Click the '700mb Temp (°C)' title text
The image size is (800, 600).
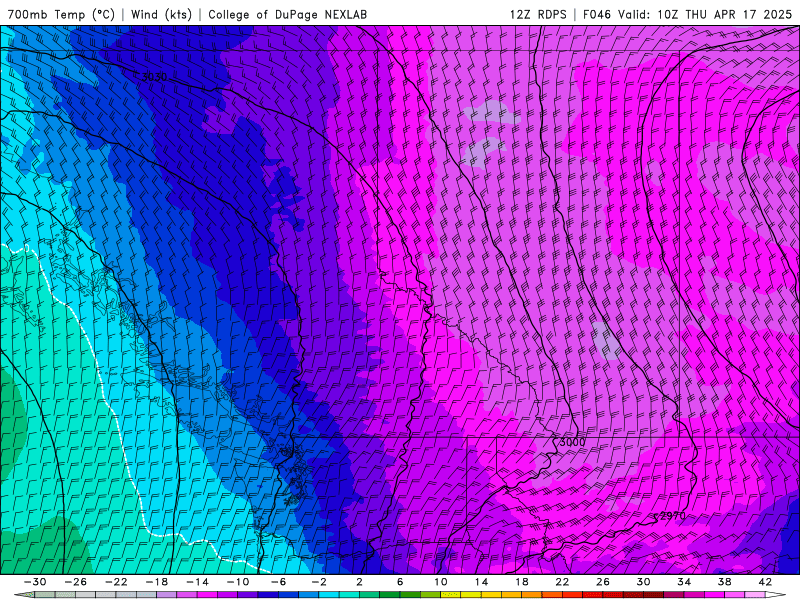click(x=61, y=14)
